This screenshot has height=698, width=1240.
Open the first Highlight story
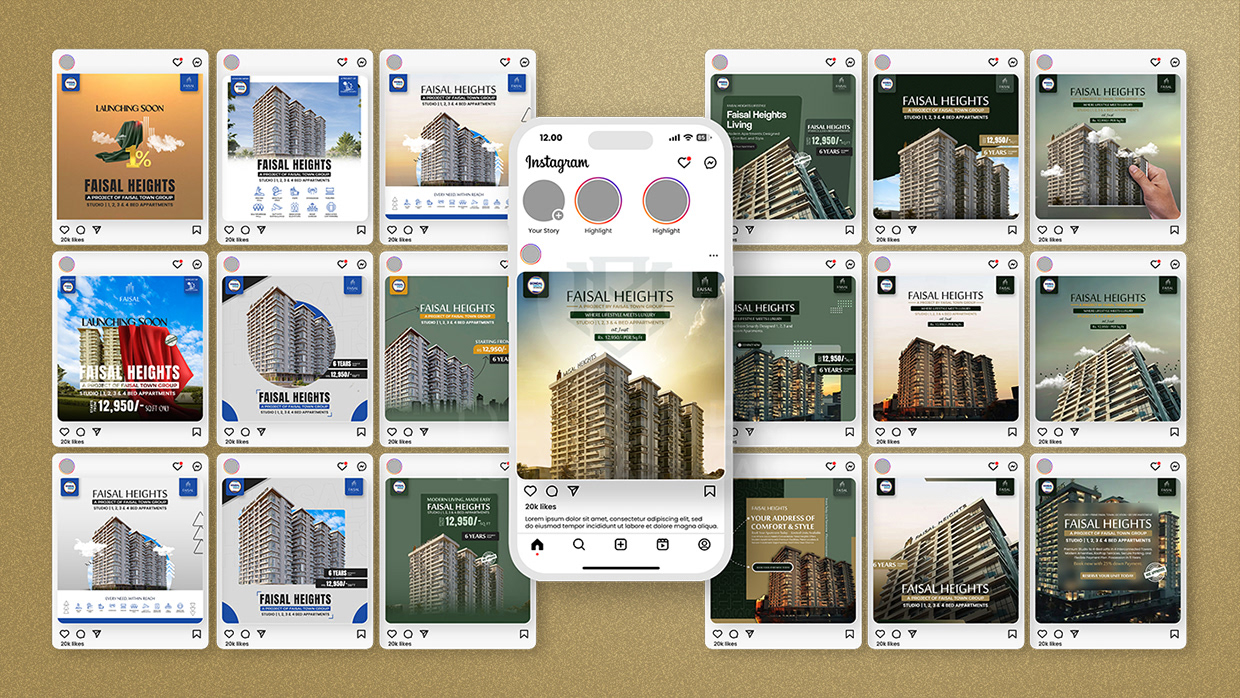598,201
